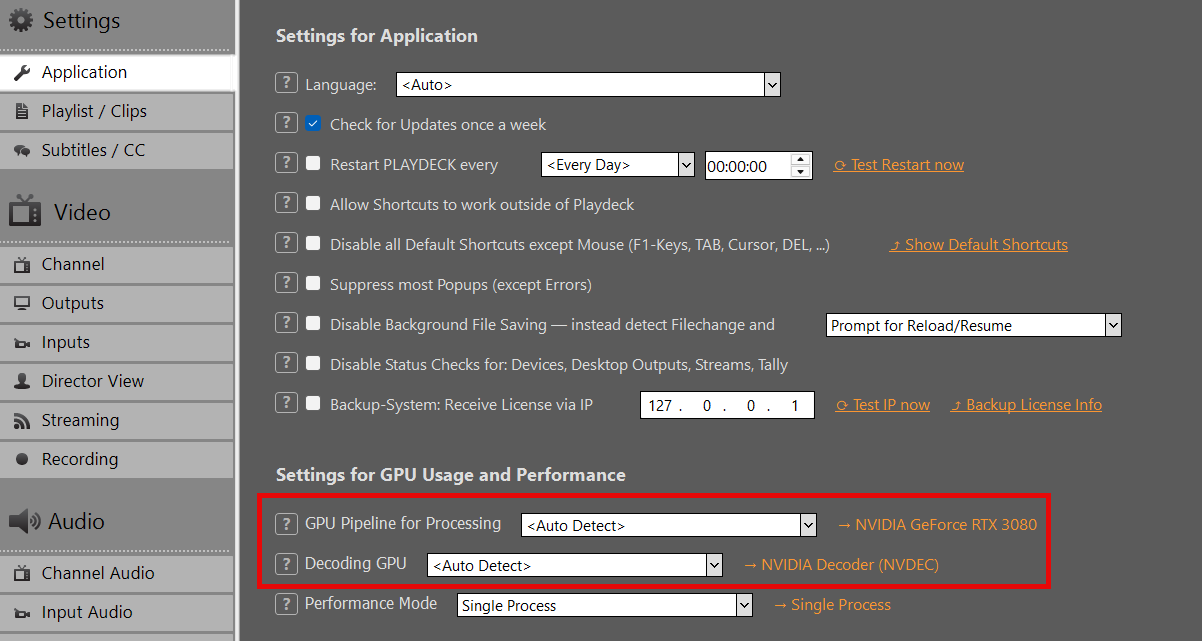This screenshot has width=1202, height=641.
Task: Click the help icon beside Decoding GPU
Action: 287,563
